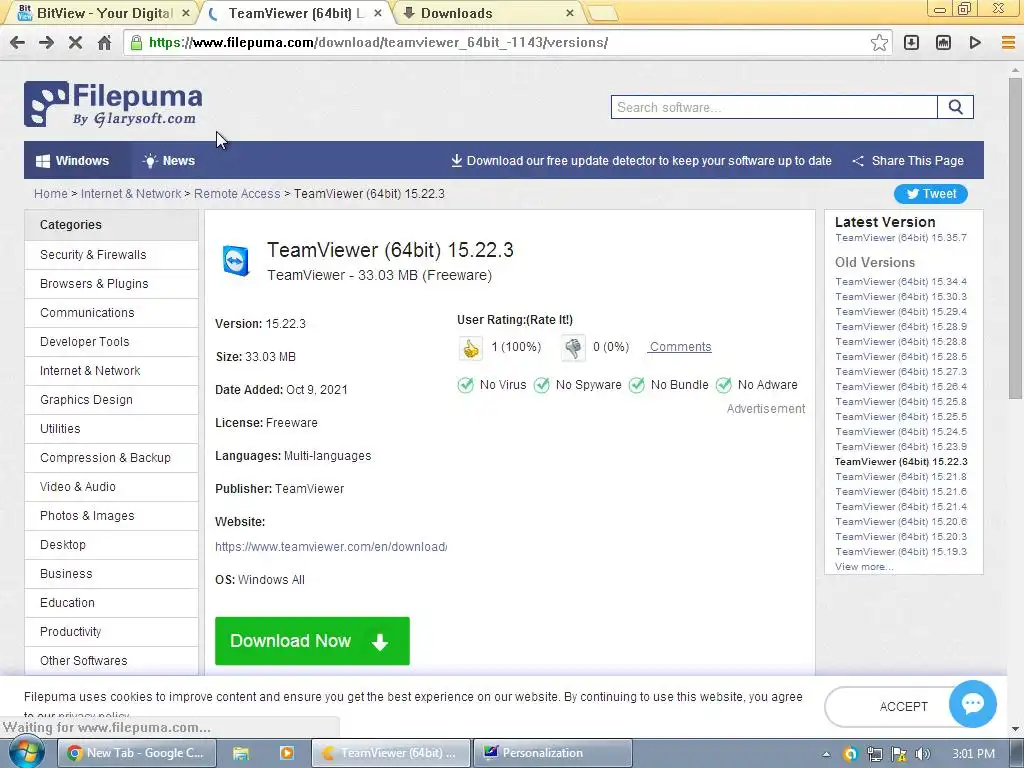Open latest version TeamViewer 15.35.7
The image size is (1024, 768).
coord(901,238)
